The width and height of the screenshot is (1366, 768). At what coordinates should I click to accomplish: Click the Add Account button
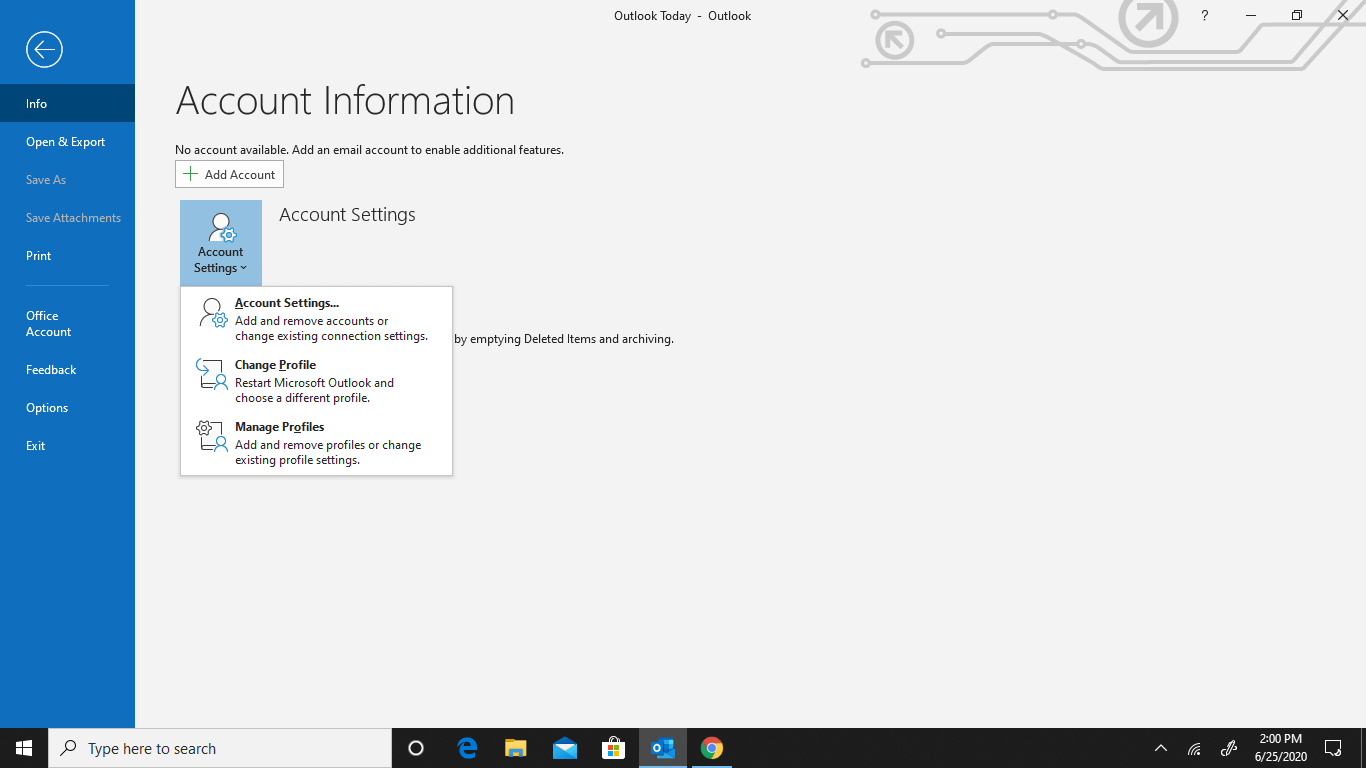click(230, 174)
